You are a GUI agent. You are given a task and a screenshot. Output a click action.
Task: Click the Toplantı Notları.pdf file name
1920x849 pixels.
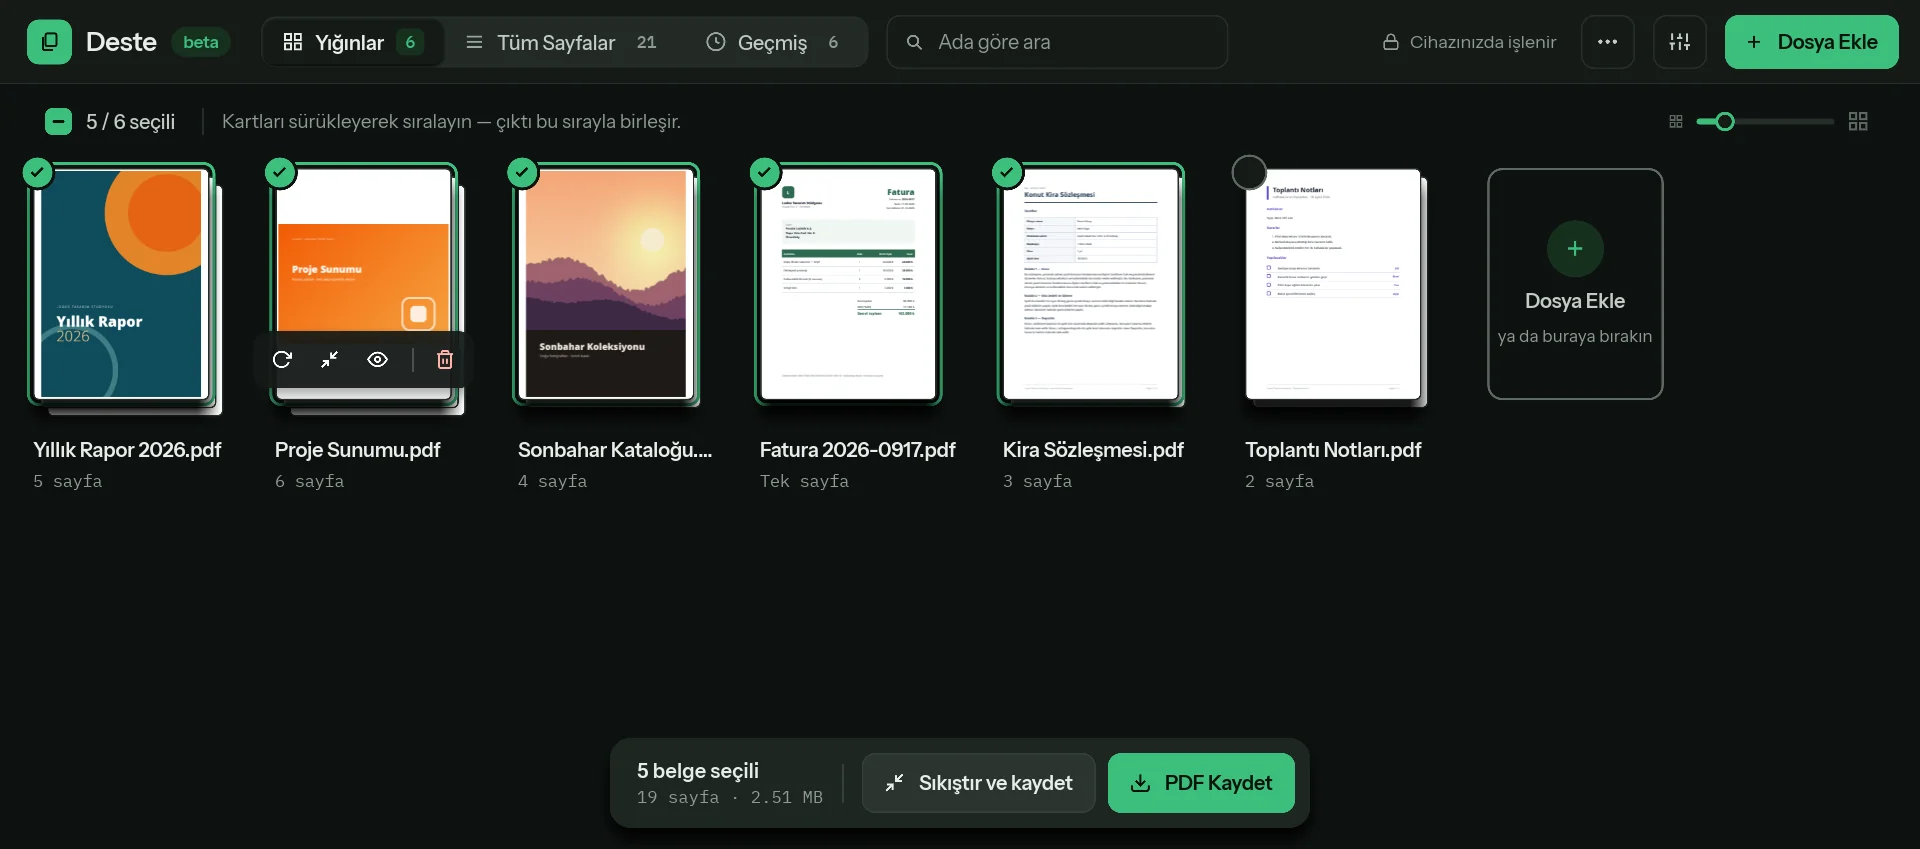coord(1333,450)
